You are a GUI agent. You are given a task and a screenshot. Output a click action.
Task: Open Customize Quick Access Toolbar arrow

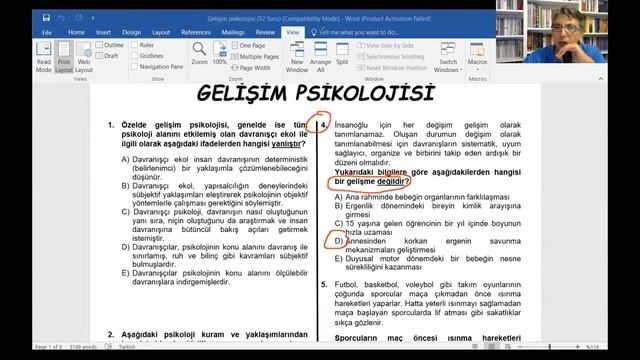click(x=93, y=18)
